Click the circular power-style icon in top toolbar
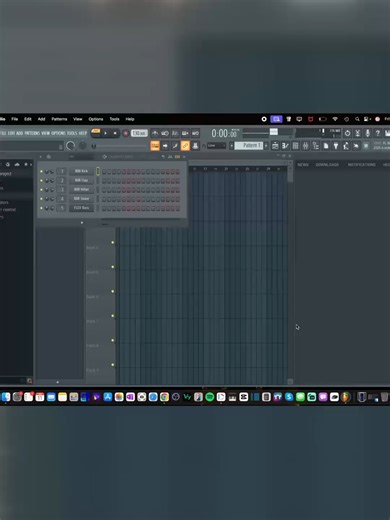Viewport: 390px width, 520px height. pos(347,133)
